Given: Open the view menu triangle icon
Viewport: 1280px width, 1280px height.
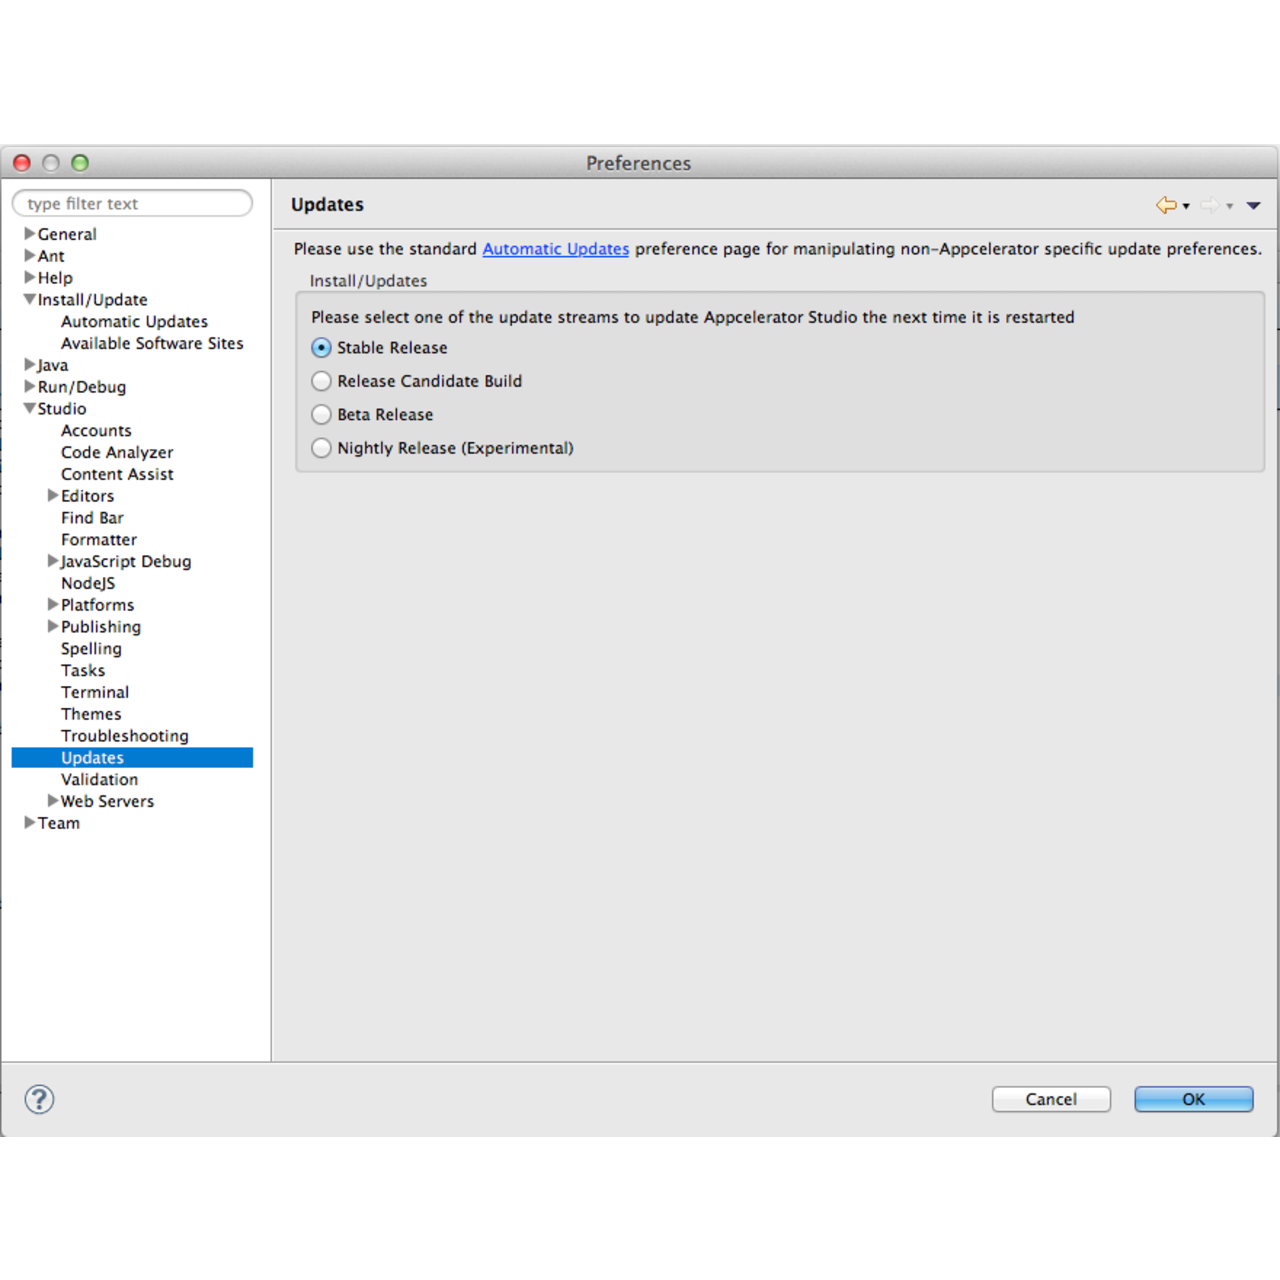Looking at the screenshot, I should [x=1253, y=205].
